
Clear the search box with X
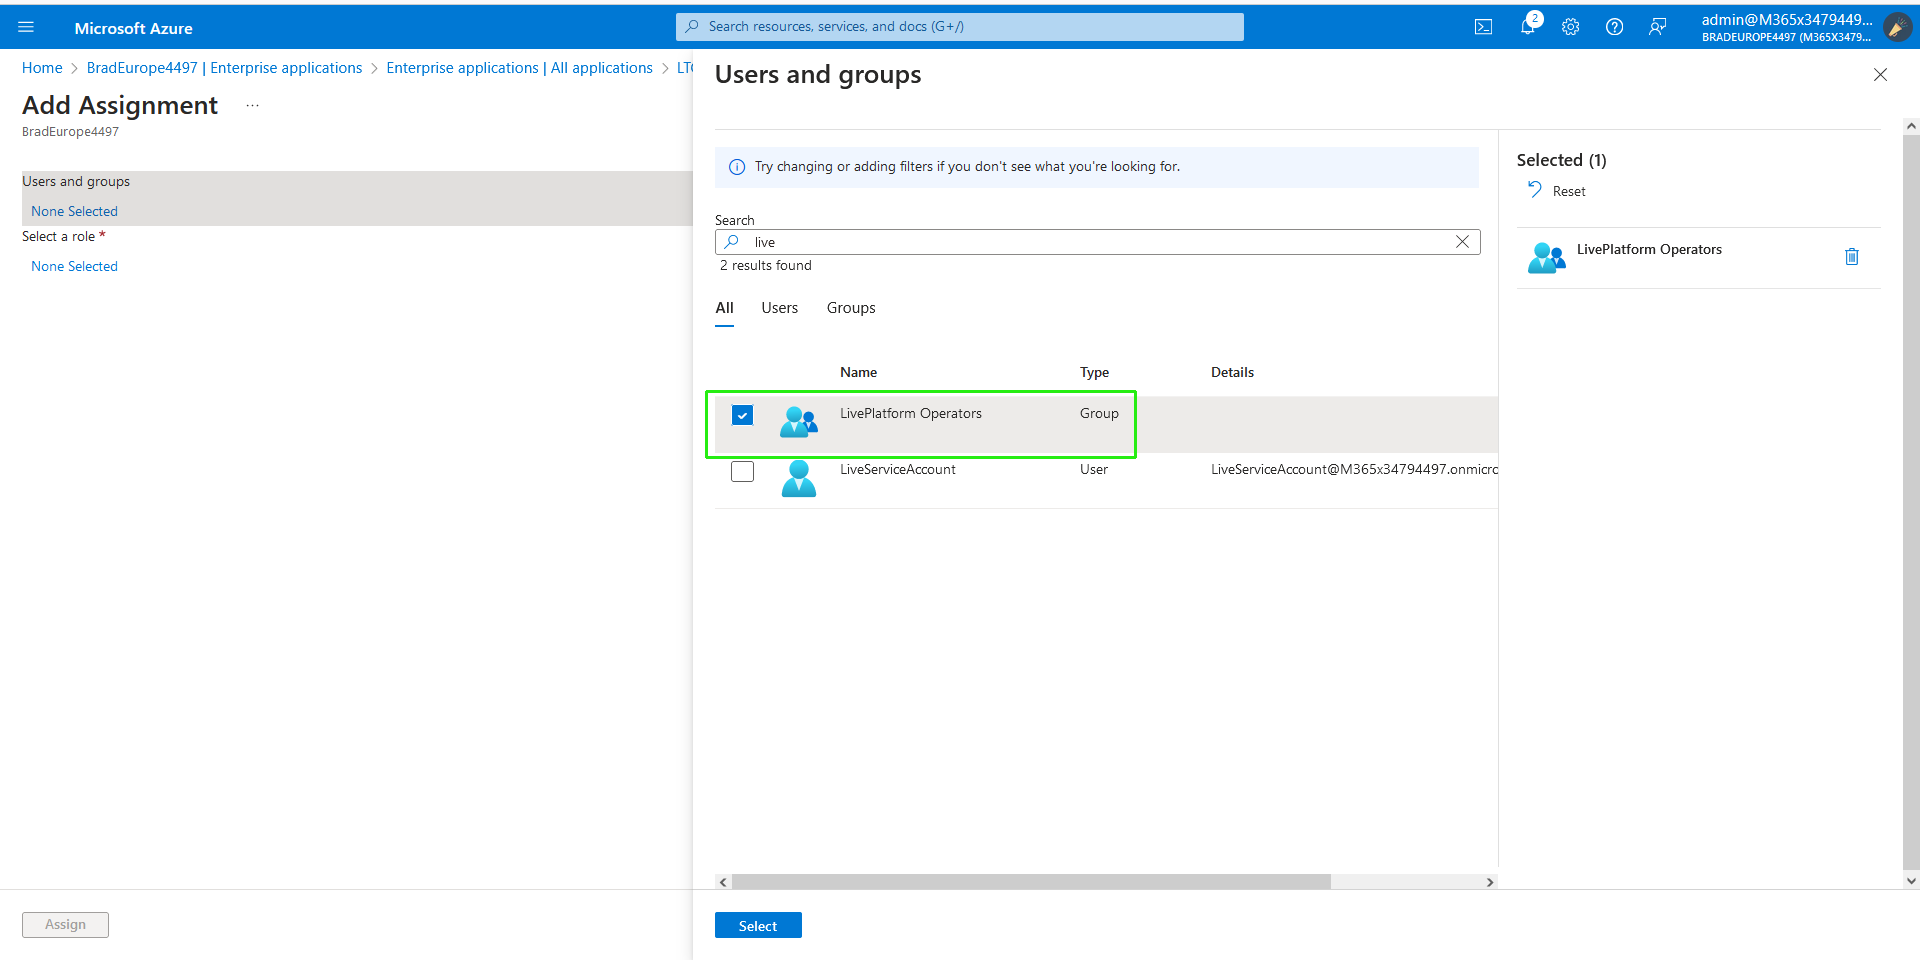click(1462, 242)
